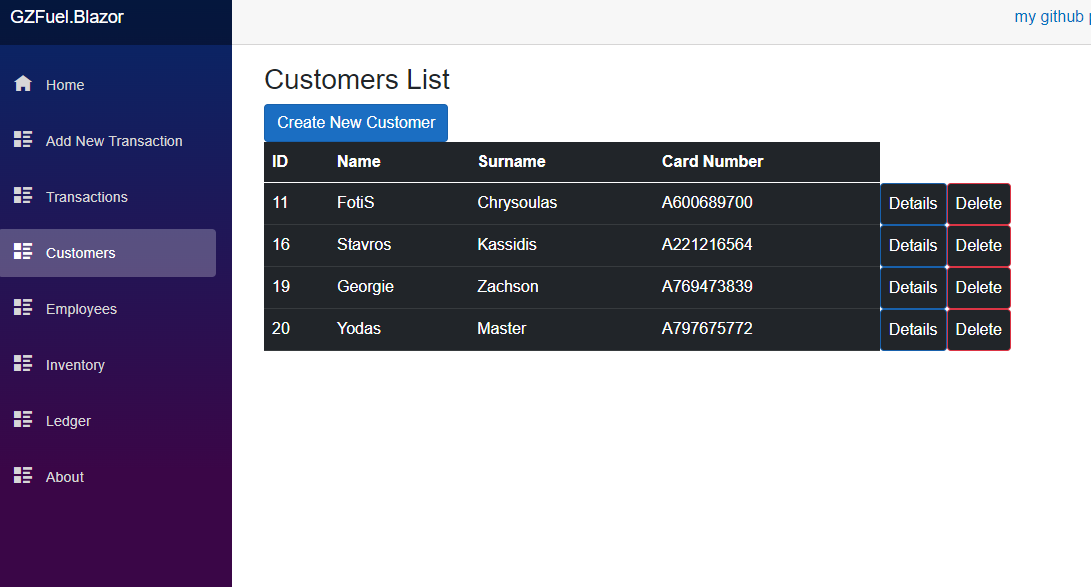The height and width of the screenshot is (587, 1091).
Task: View Details for Stavros Kassidis
Action: click(913, 246)
